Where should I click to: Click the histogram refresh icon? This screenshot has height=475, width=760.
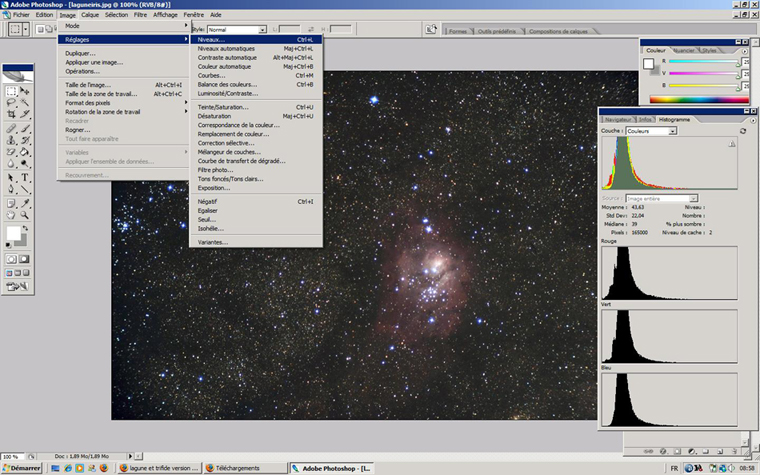click(x=742, y=131)
